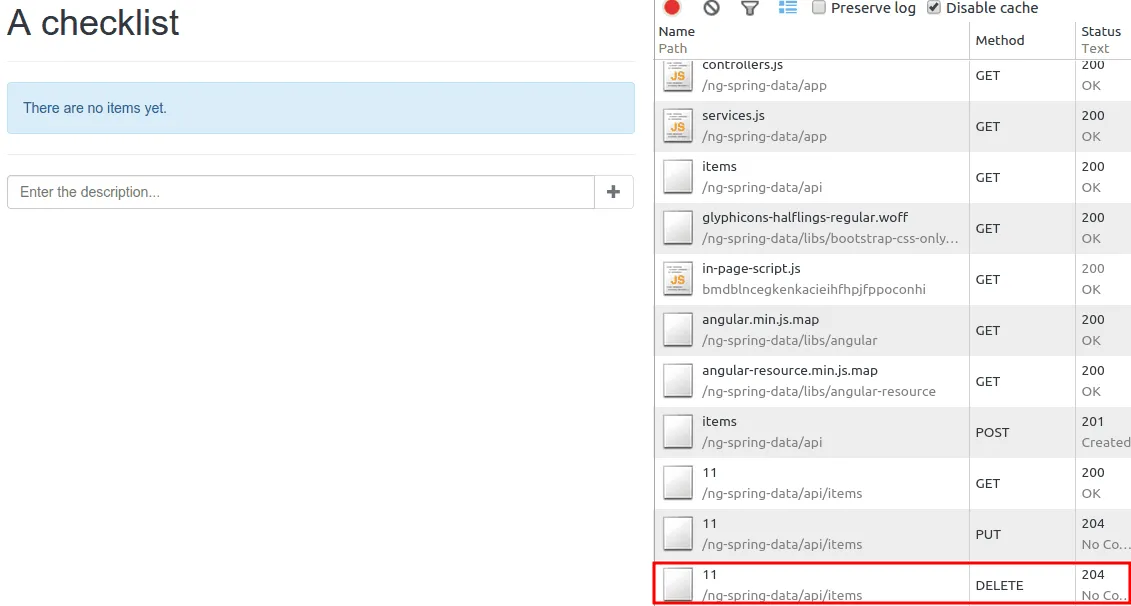Sort requests by the Status column header

pos(1100,32)
